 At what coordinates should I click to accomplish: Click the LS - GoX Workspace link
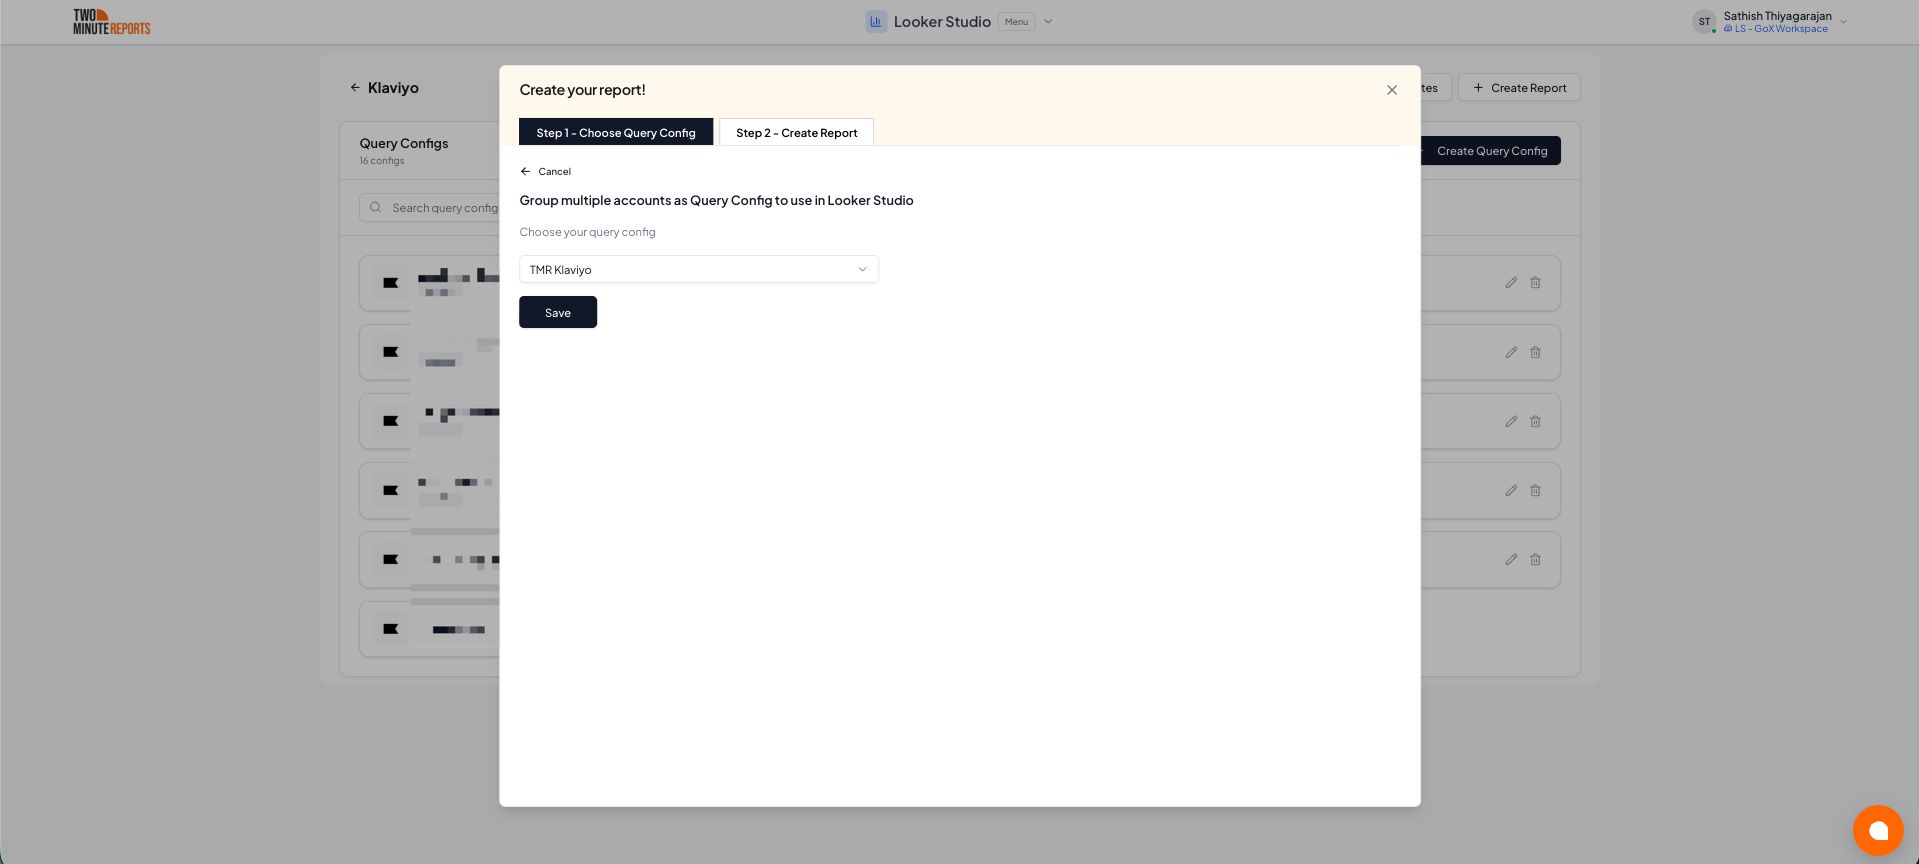tap(1775, 29)
